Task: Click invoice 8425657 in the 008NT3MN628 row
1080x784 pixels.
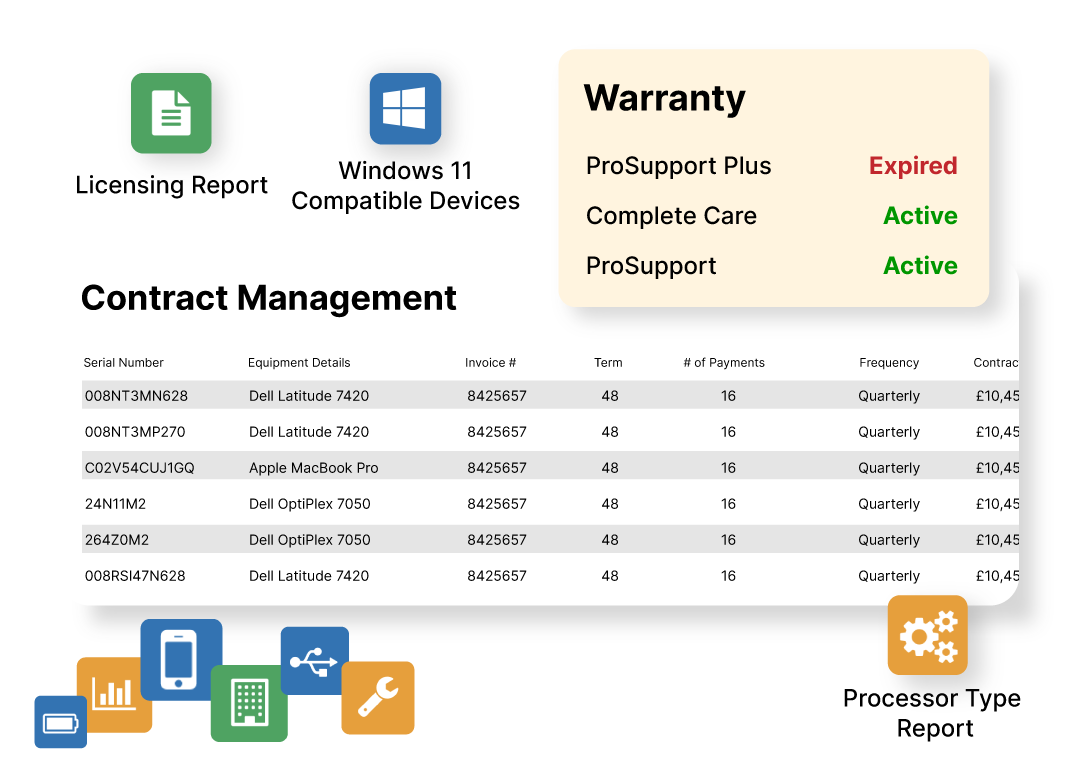Action: tap(497, 396)
